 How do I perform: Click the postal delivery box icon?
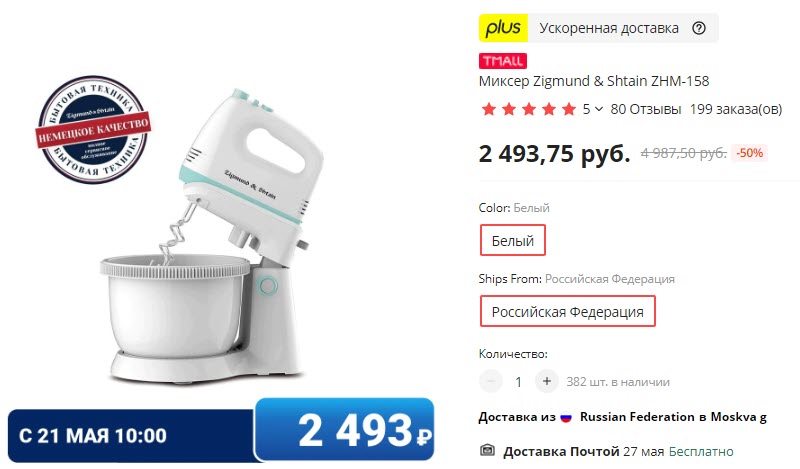coord(488,451)
